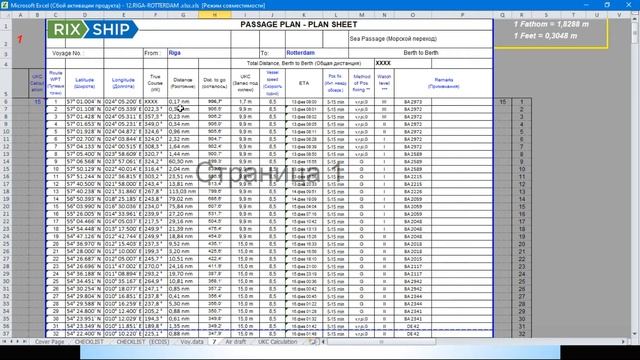Click the Watch level column heading
This screenshot has width=640, height=360.
tap(384, 83)
